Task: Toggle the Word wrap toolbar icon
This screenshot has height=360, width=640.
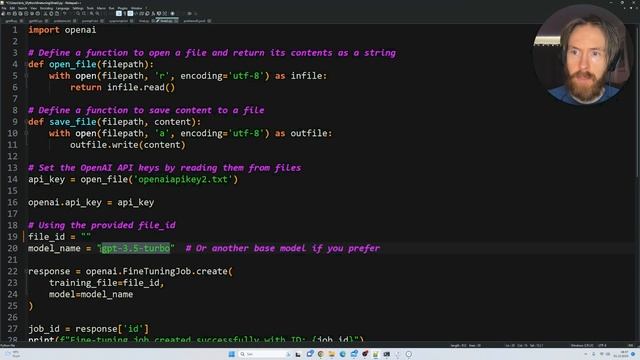Action: click(x=119, y=13)
